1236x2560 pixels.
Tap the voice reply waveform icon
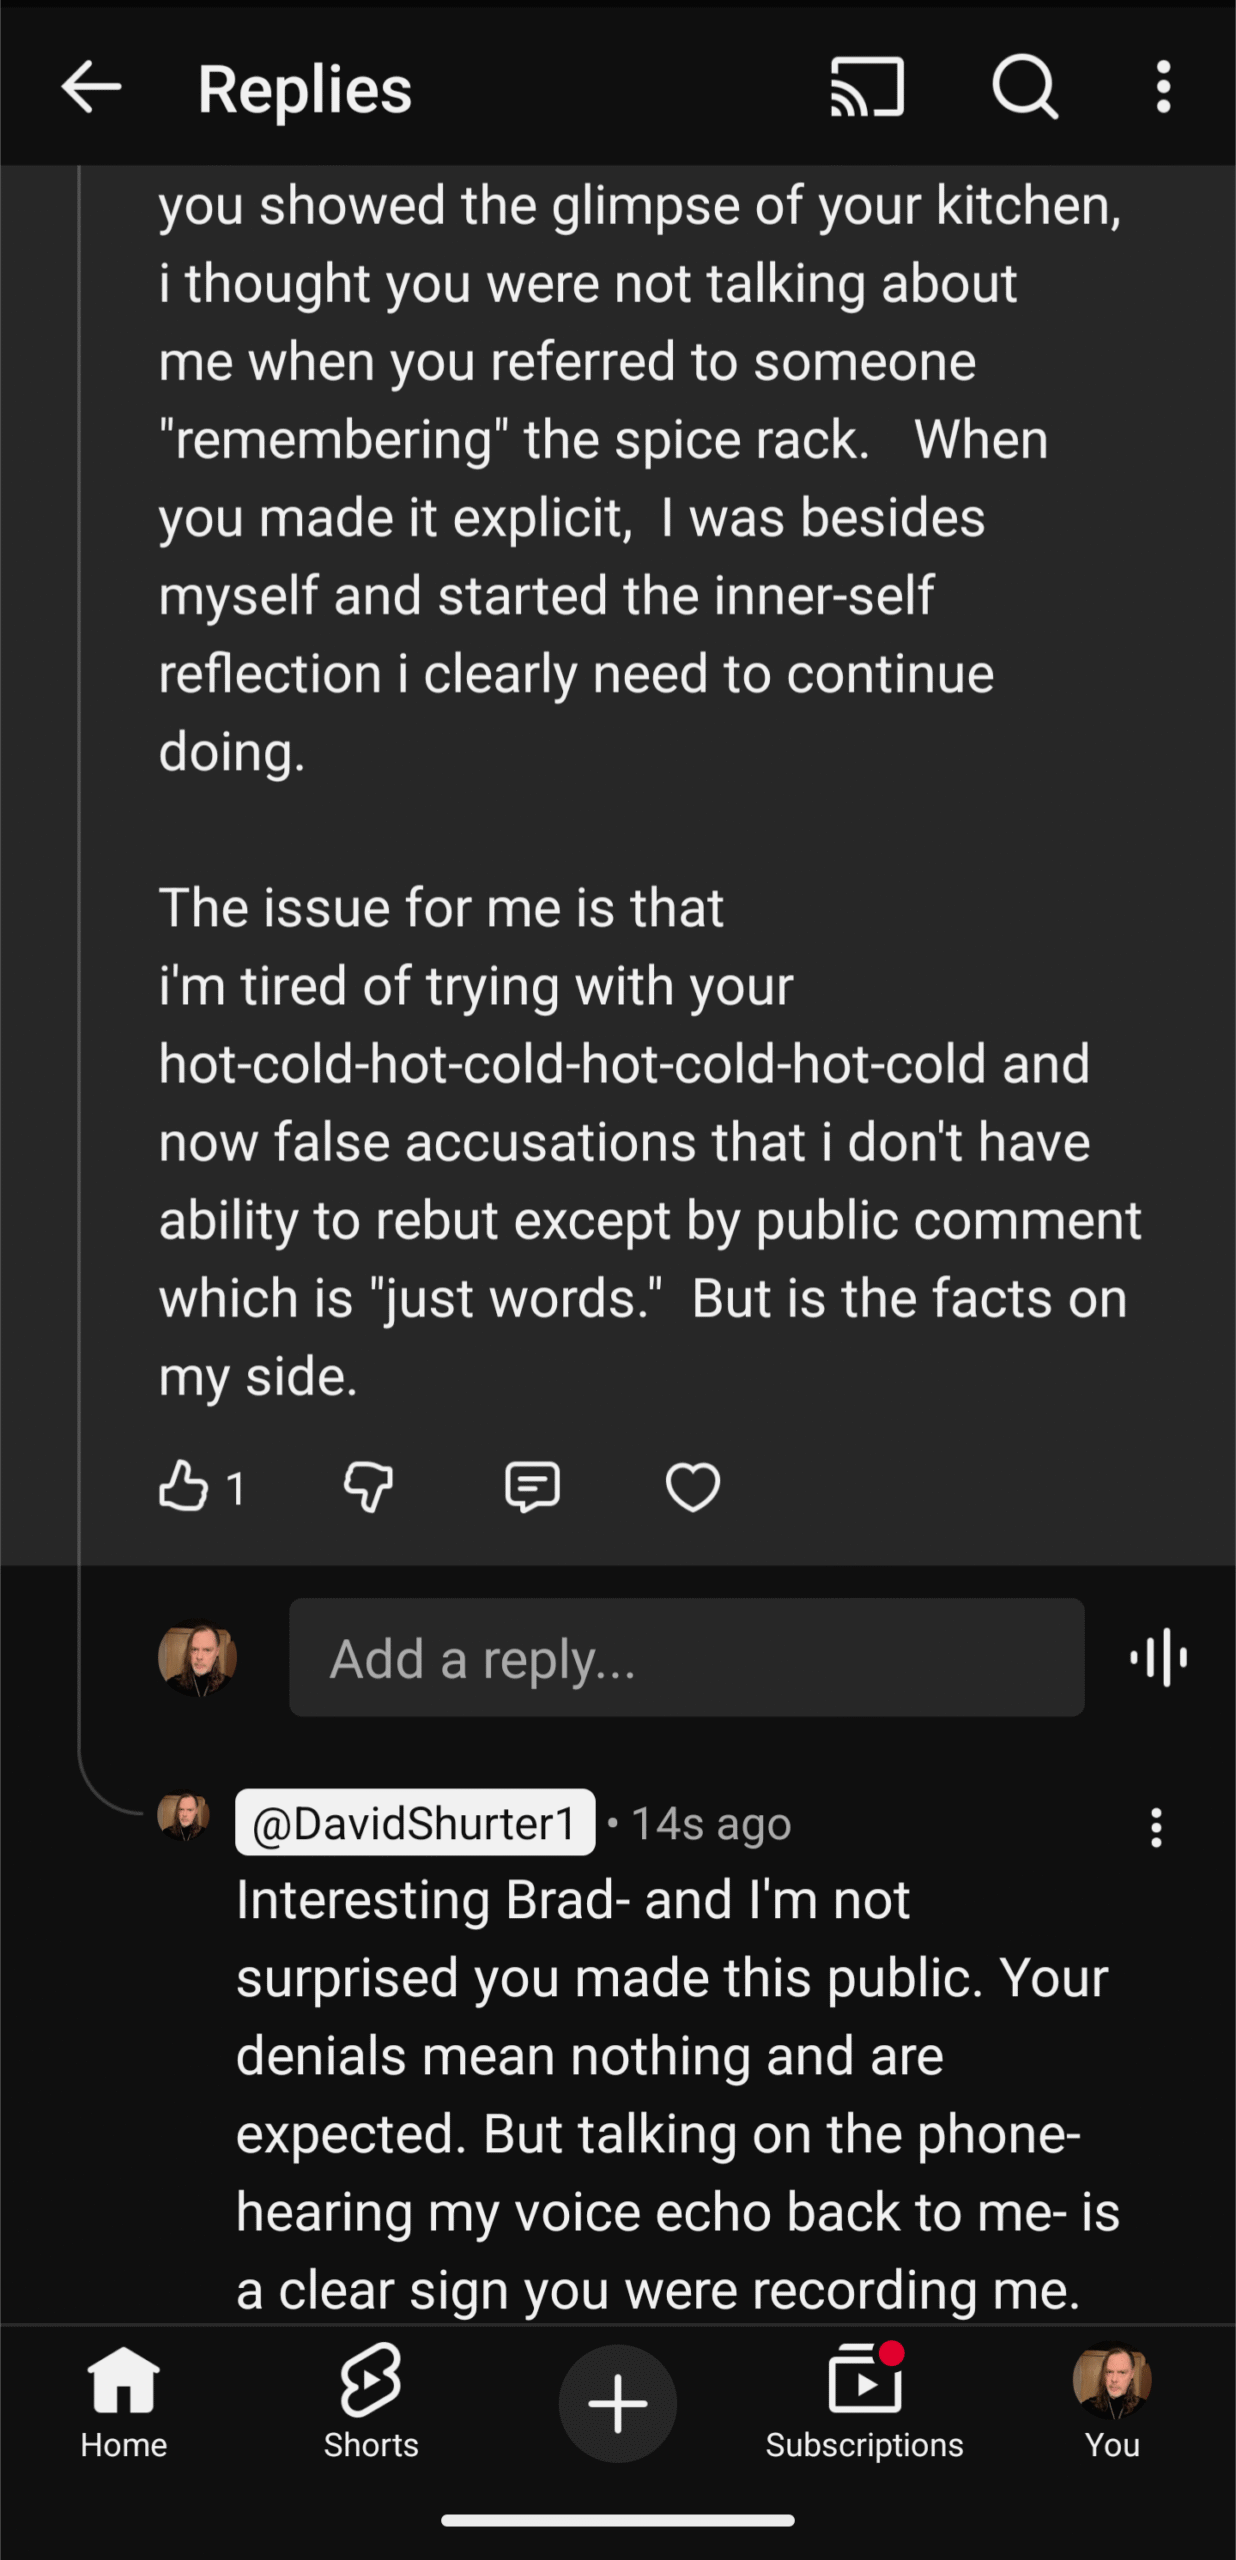tap(1159, 1658)
